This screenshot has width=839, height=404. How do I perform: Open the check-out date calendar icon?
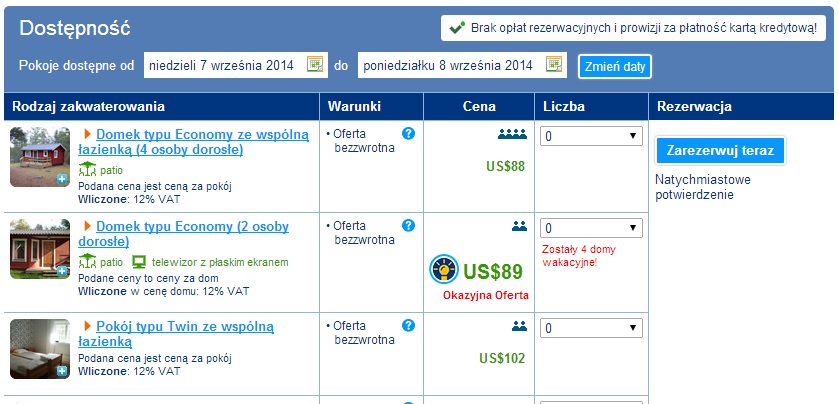coord(554,64)
